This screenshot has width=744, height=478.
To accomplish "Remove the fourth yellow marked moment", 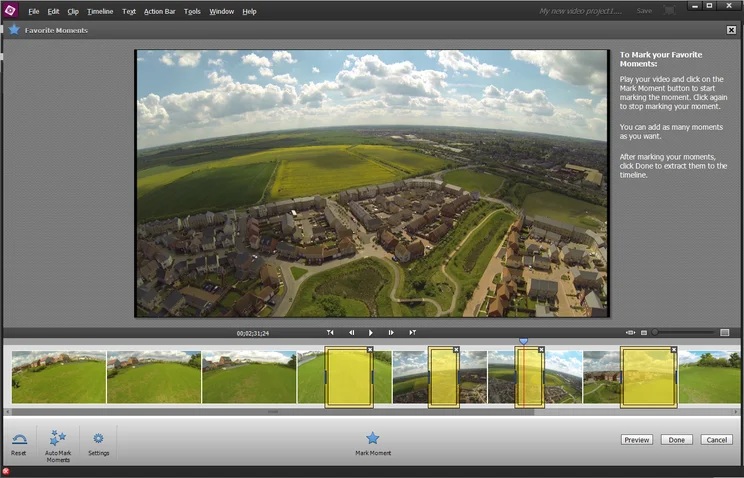I will [x=674, y=349].
